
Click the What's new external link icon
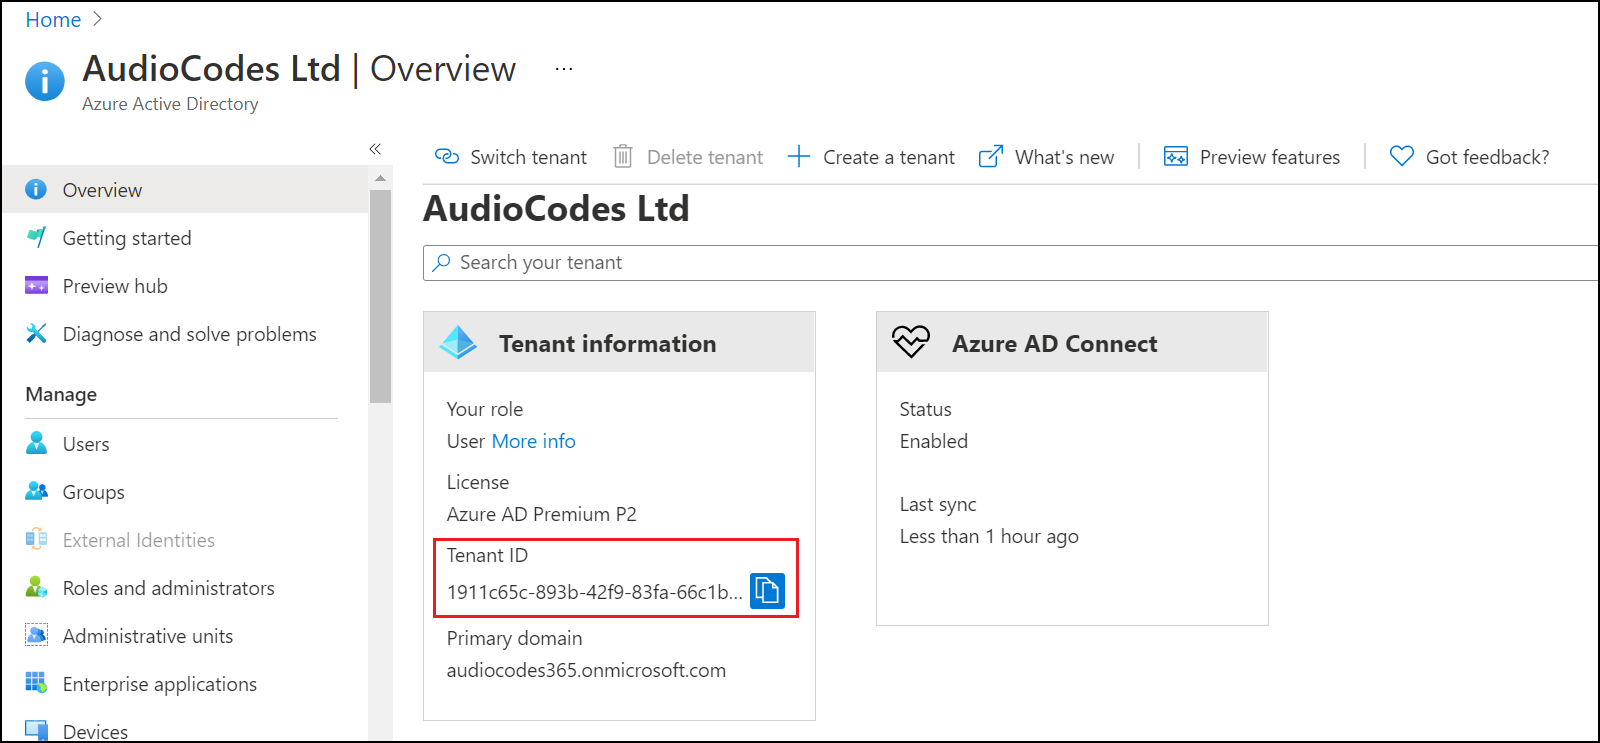[x=990, y=157]
